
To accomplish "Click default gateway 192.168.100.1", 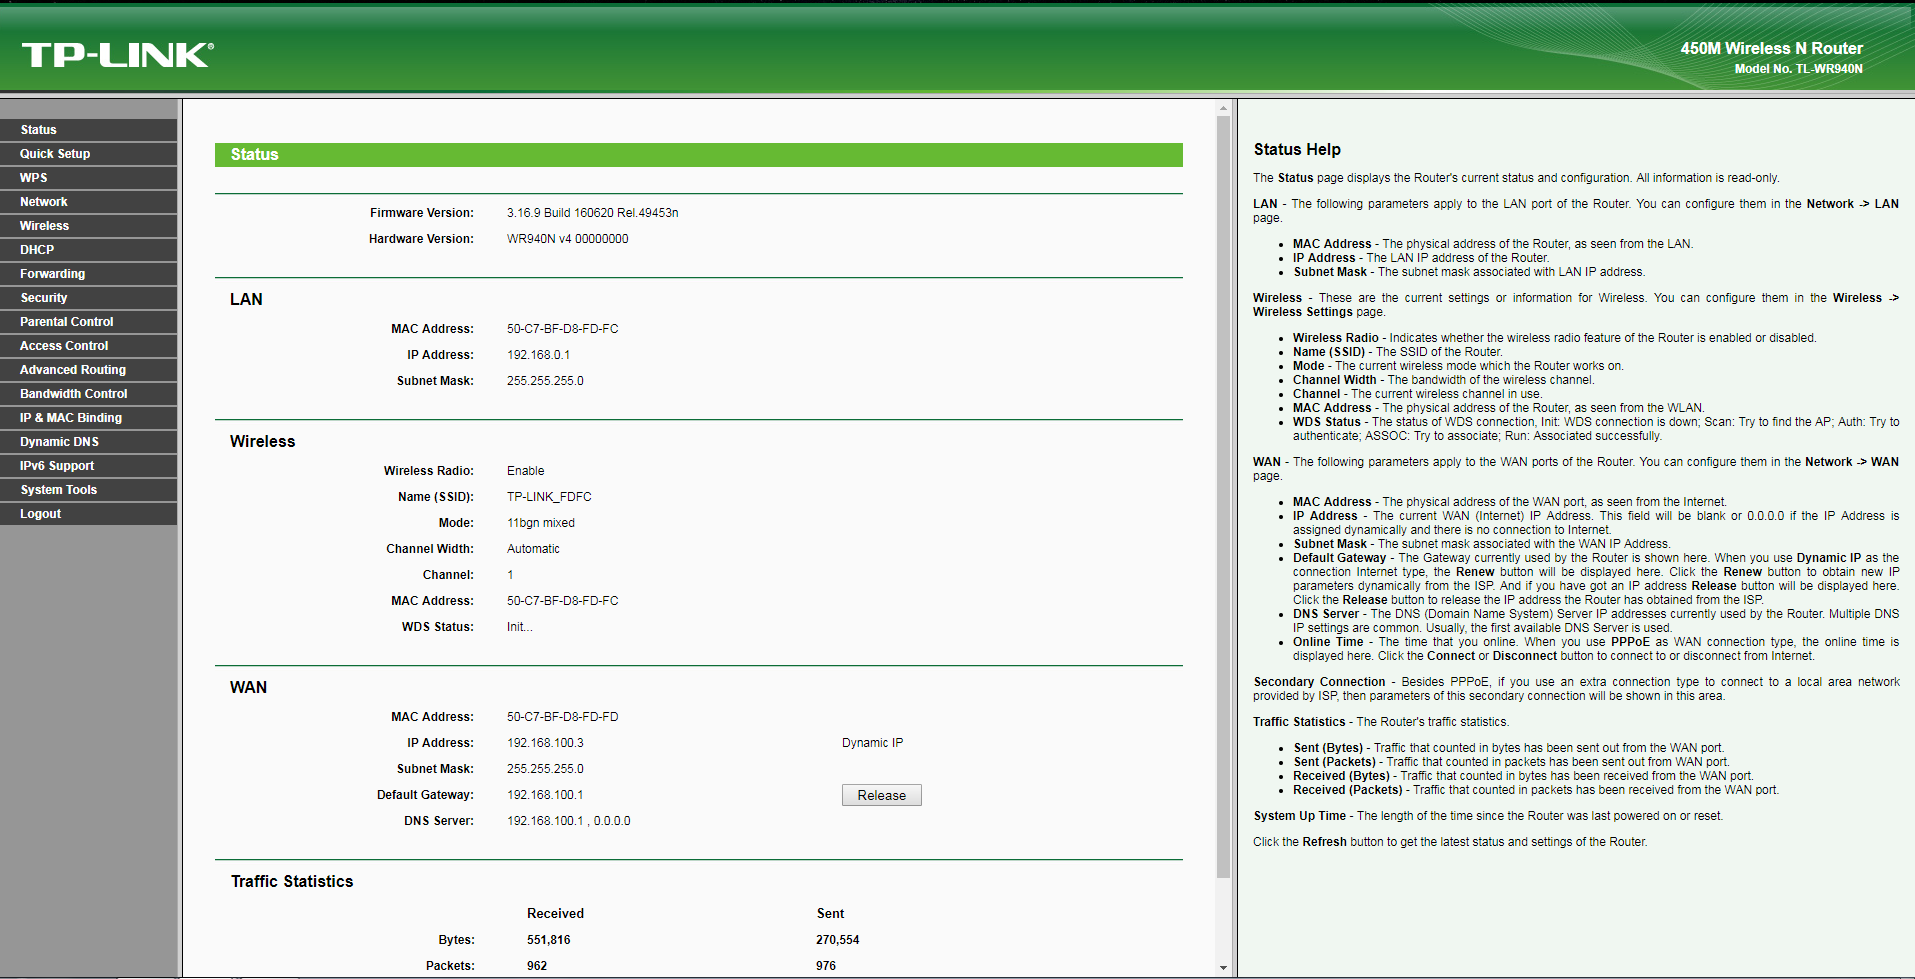I will 545,795.
